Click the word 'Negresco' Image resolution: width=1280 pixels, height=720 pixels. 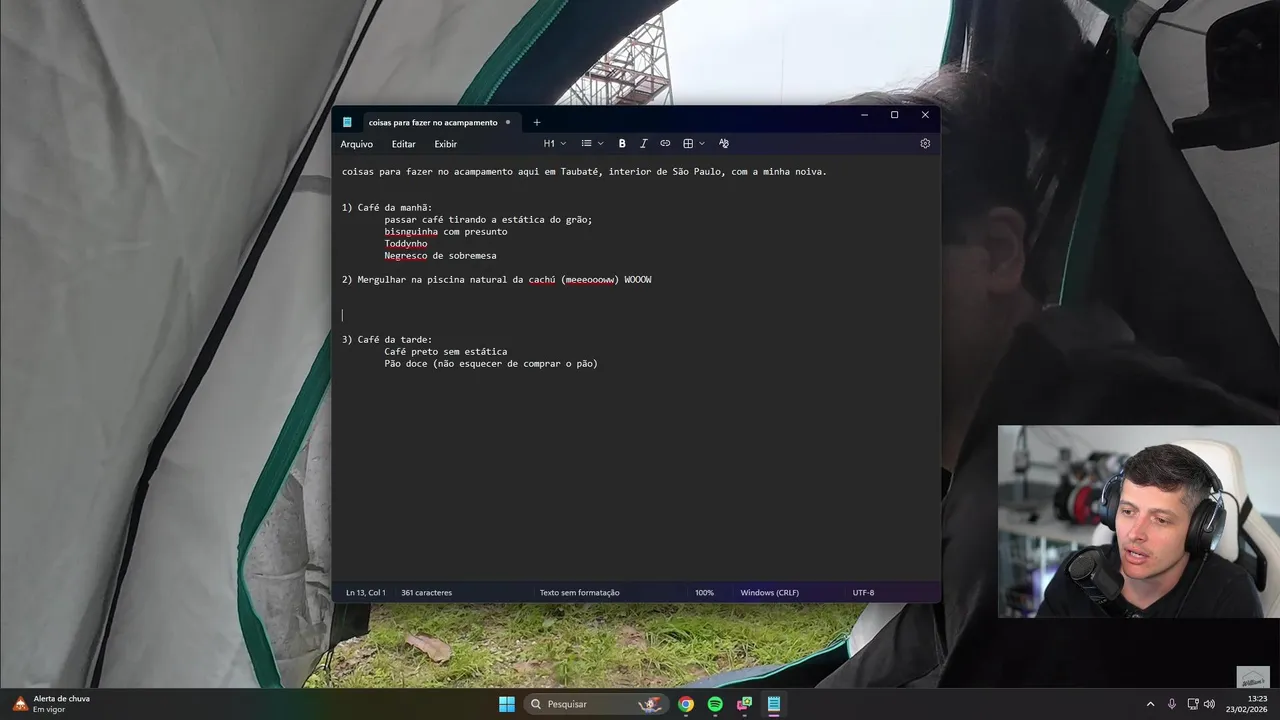pos(406,256)
